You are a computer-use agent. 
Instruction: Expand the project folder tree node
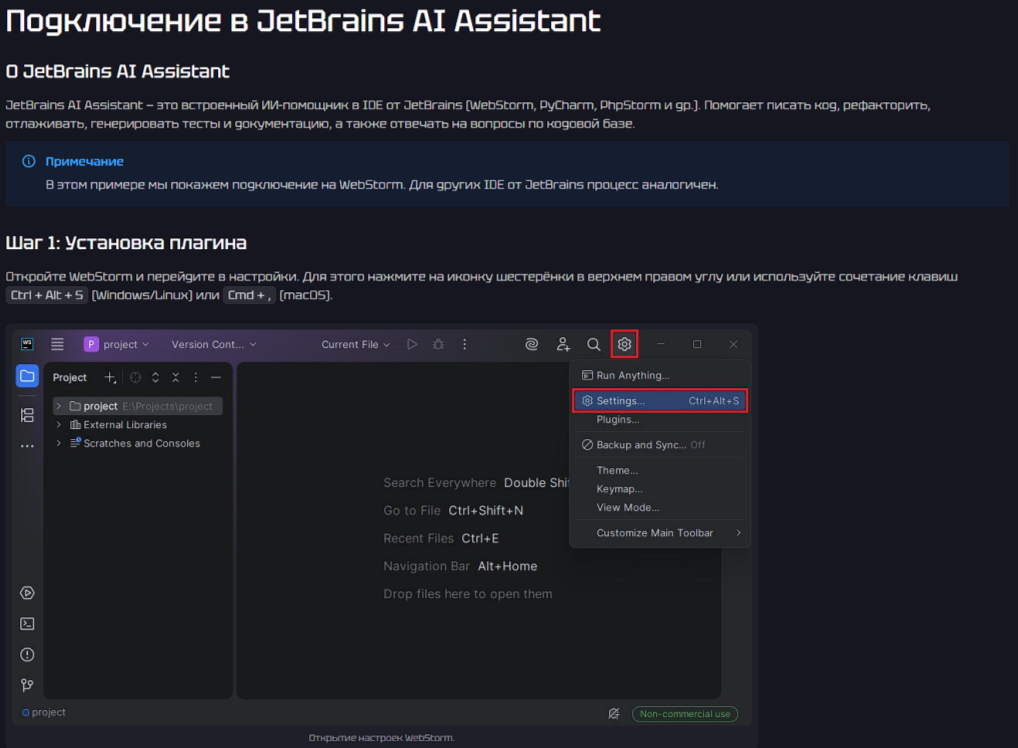(x=59, y=406)
